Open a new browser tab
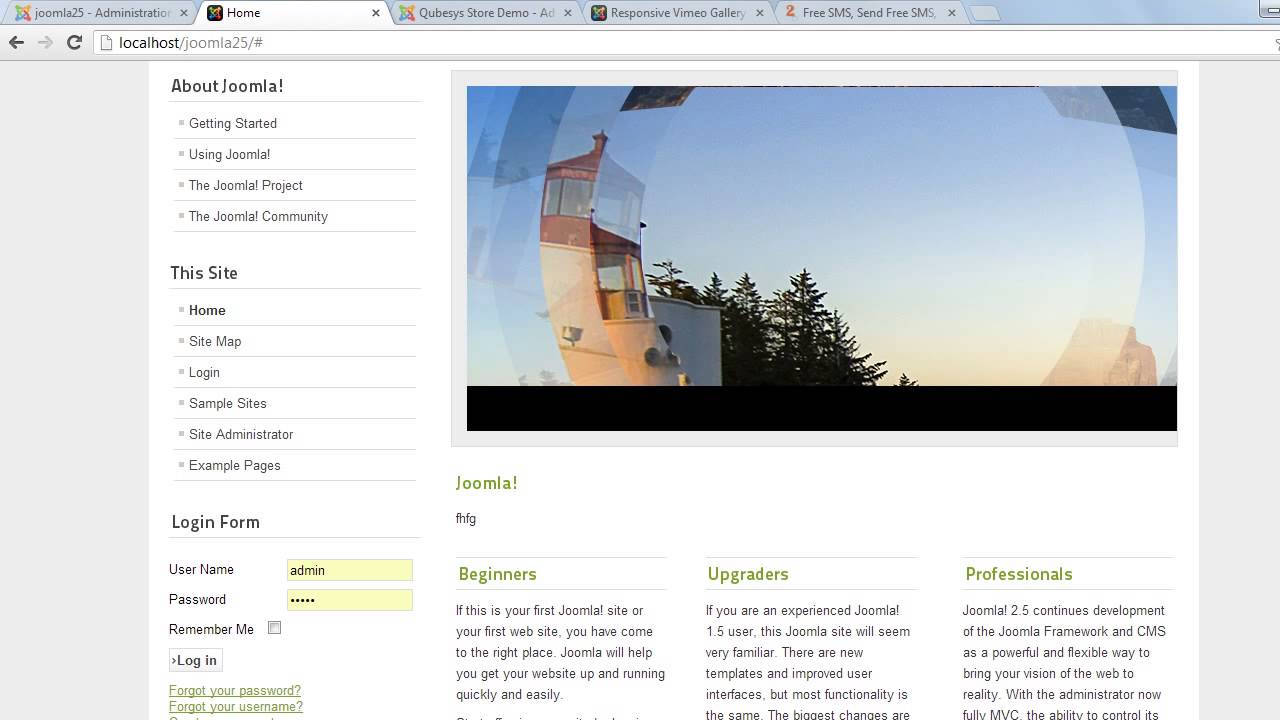1280x720 pixels. pyautogui.click(x=985, y=13)
